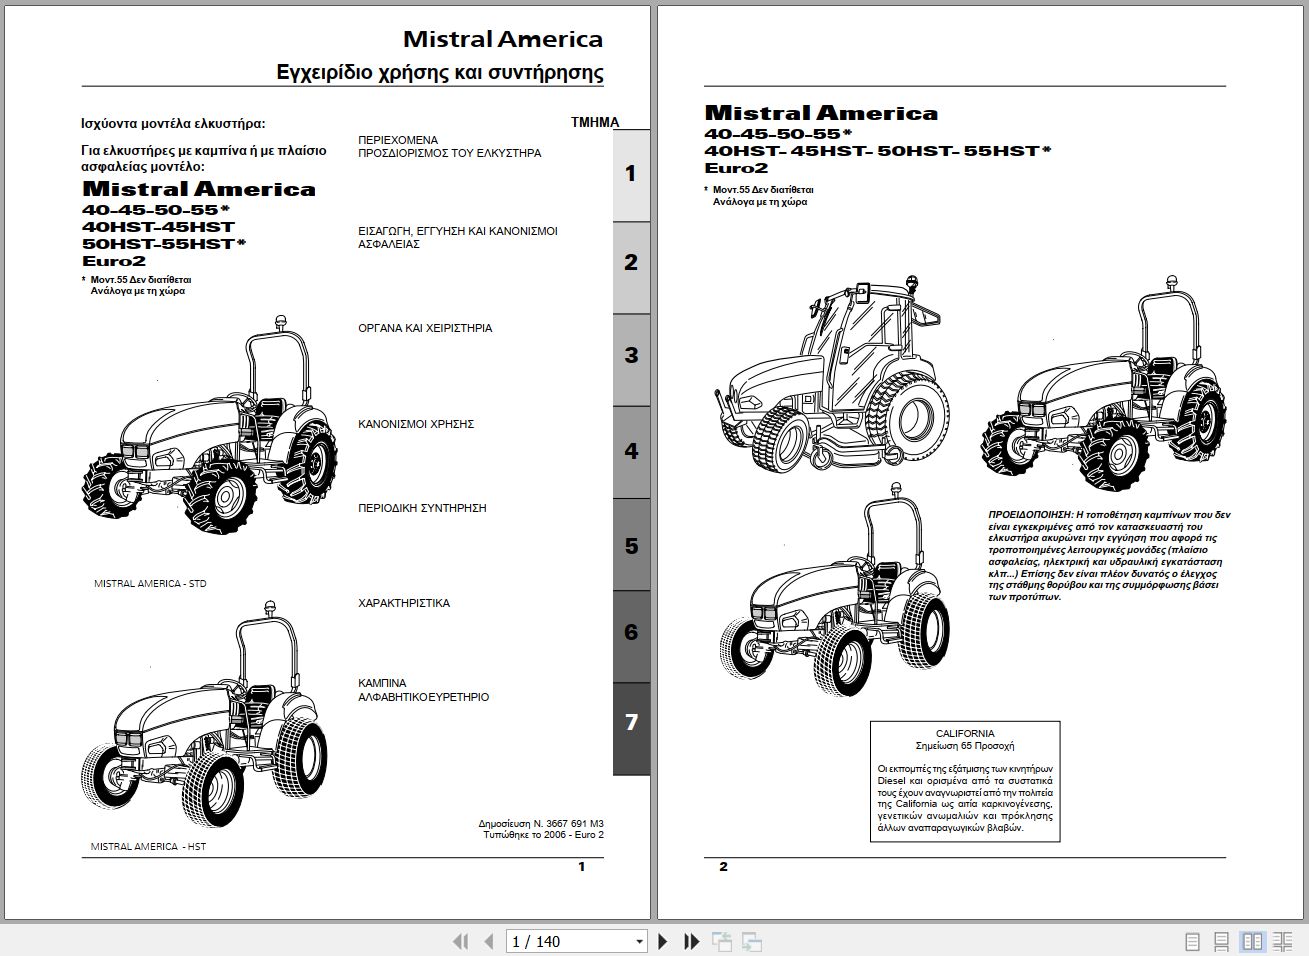Click section tab 5

[631, 547]
